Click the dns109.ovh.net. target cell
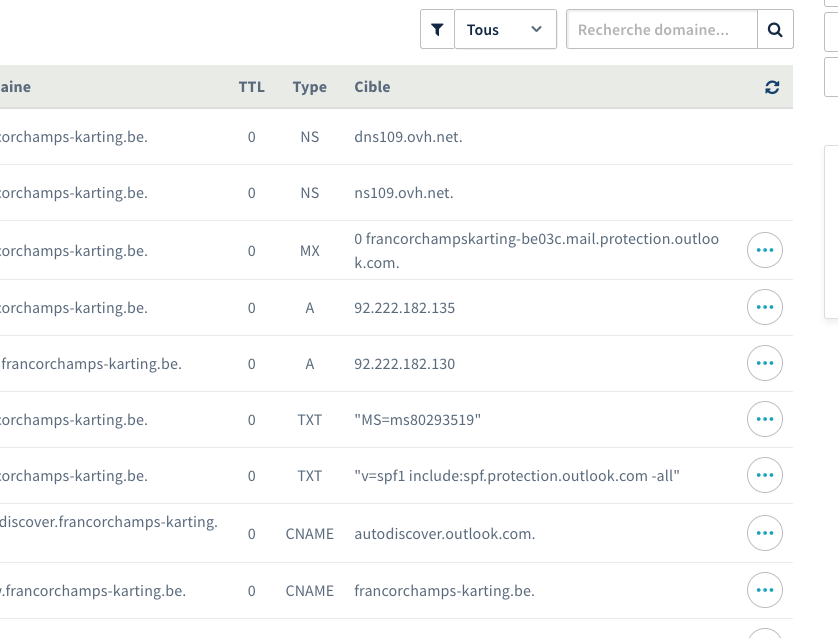Image resolution: width=838 pixels, height=638 pixels. pyautogui.click(x=408, y=136)
